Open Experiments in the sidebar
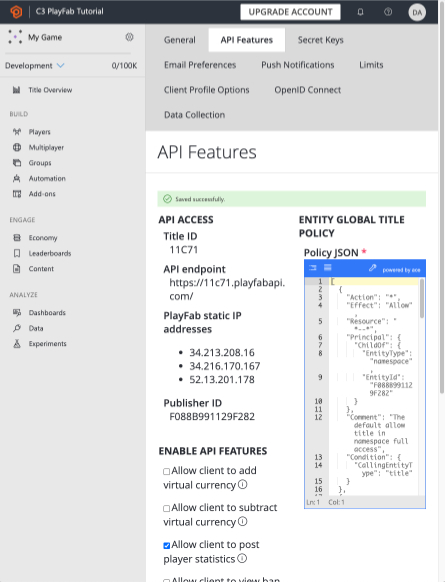 pyautogui.click(x=48, y=344)
